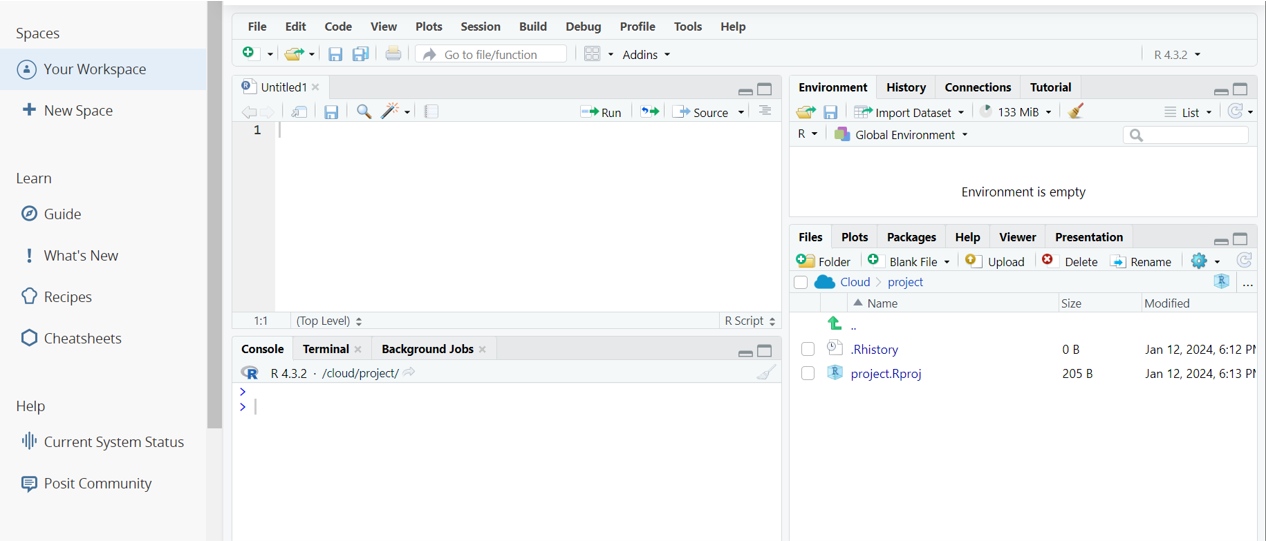Click the Delete button in Files

click(1069, 261)
